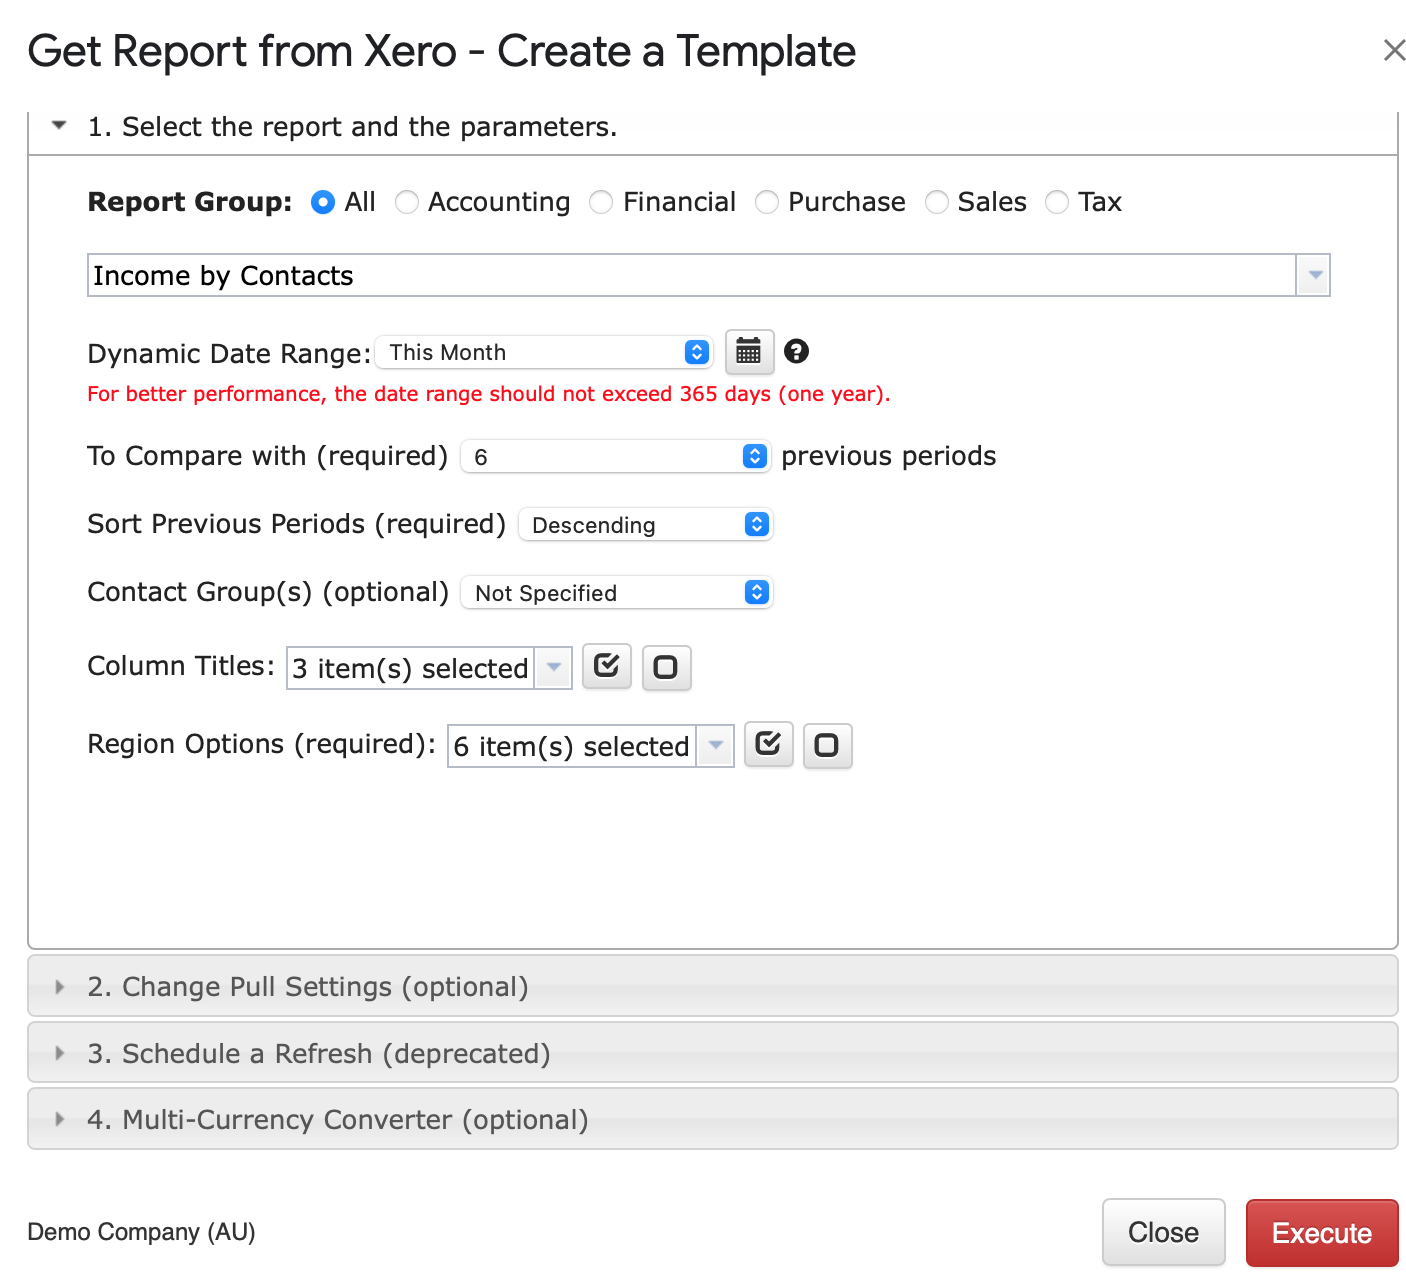1406x1278 pixels.
Task: Select all Column Titles check icon
Action: pyautogui.click(x=607, y=666)
